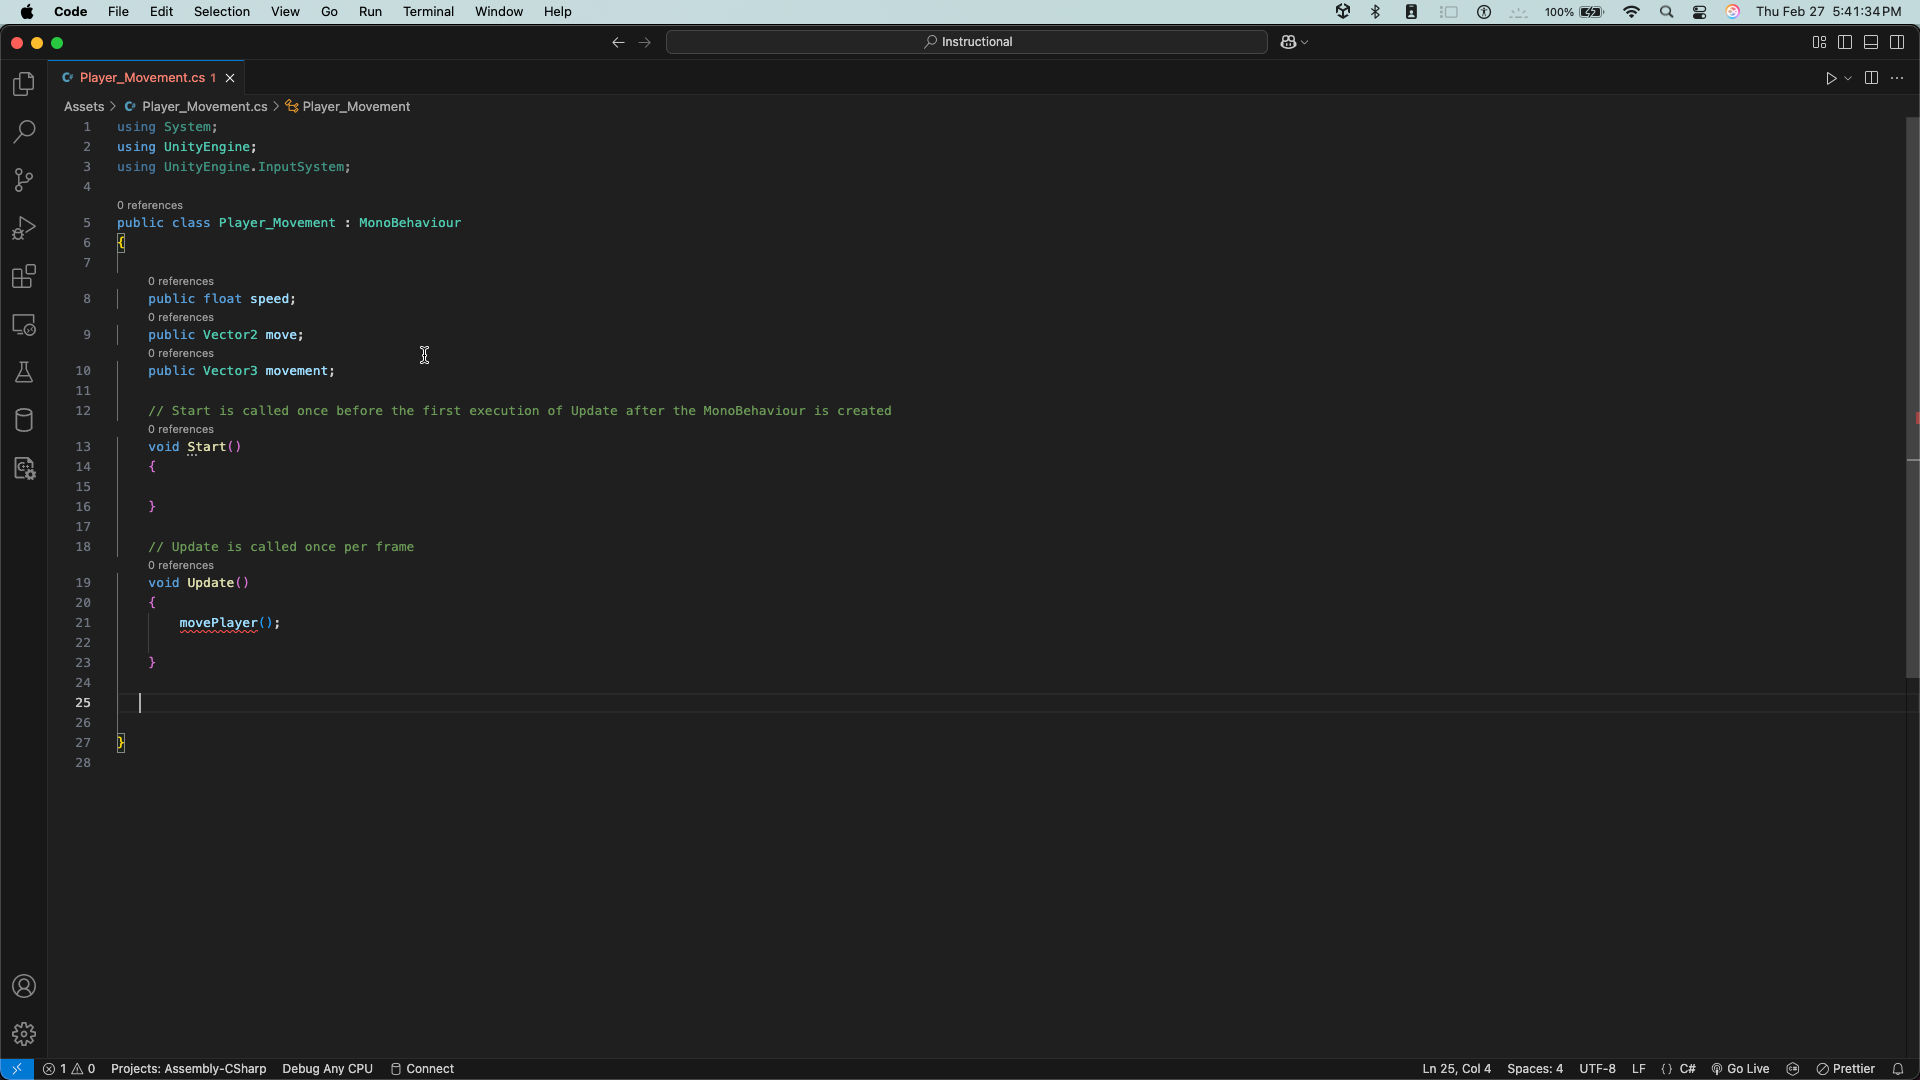1920x1080 pixels.
Task: Open the macOS Control Center icon
Action: 1699,12
